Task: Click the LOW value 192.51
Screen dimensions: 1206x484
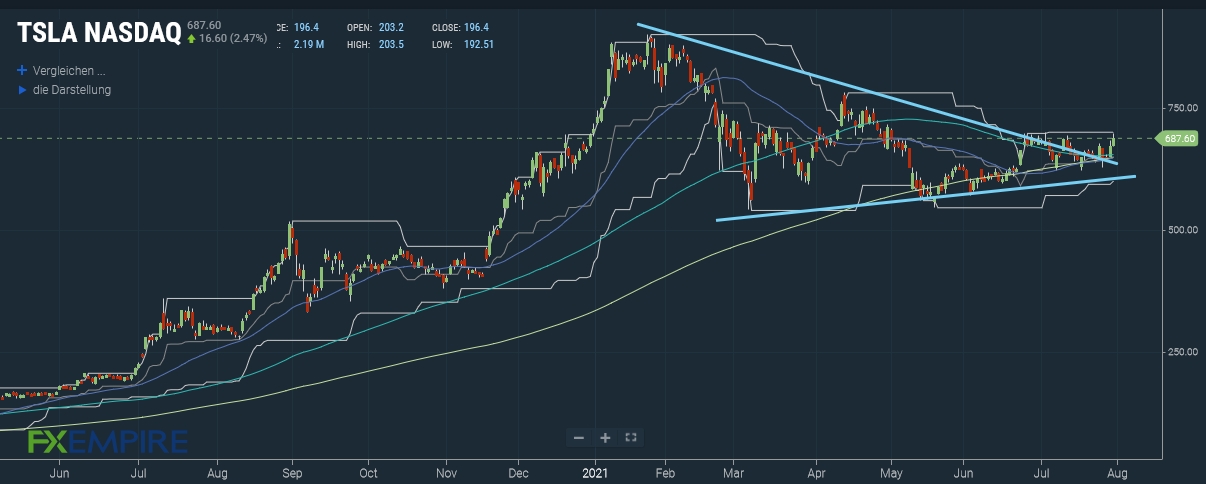Action: coord(479,44)
